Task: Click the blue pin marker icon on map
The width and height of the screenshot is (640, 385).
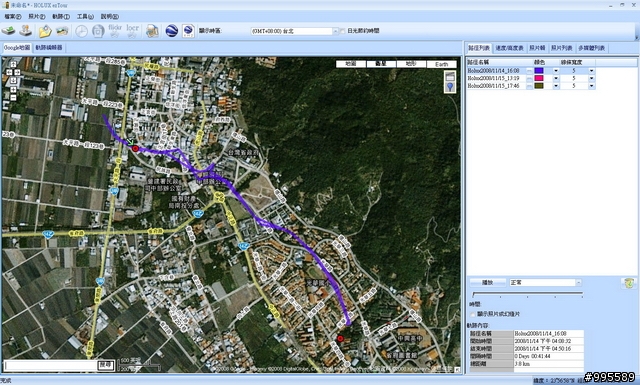Action: 450,87
